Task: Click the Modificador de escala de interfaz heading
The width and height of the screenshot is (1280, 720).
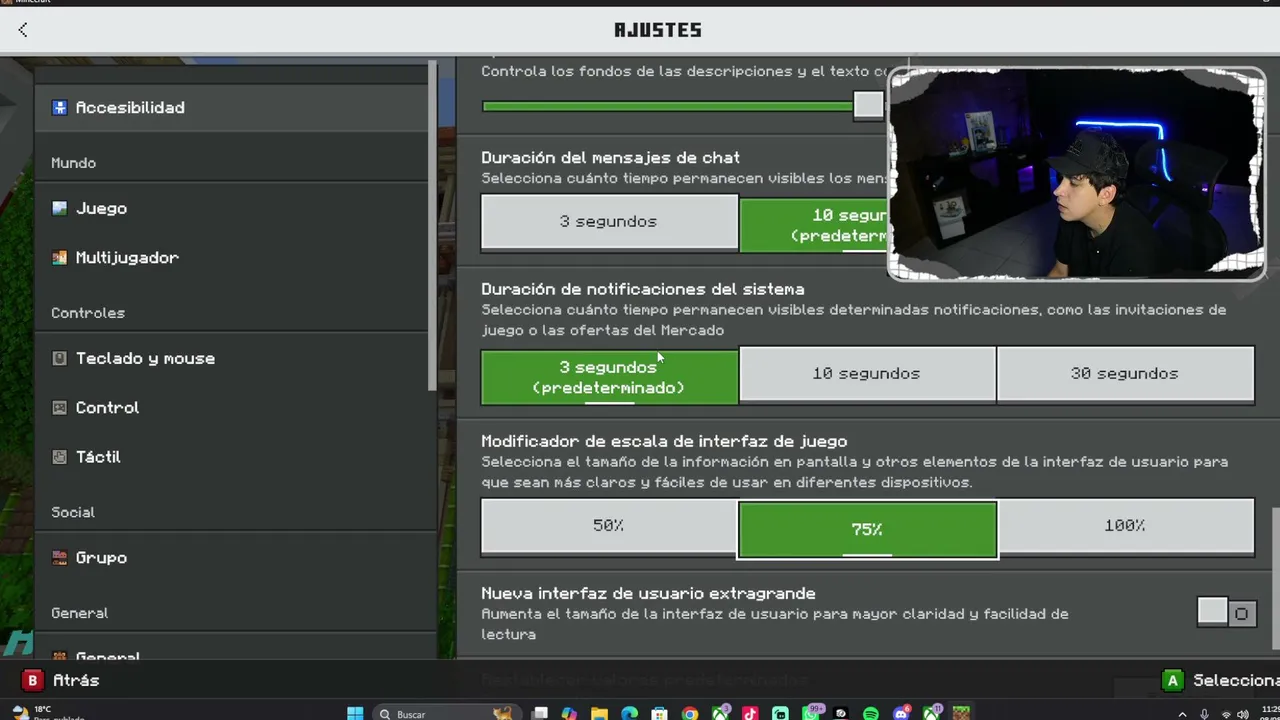Action: click(x=664, y=441)
